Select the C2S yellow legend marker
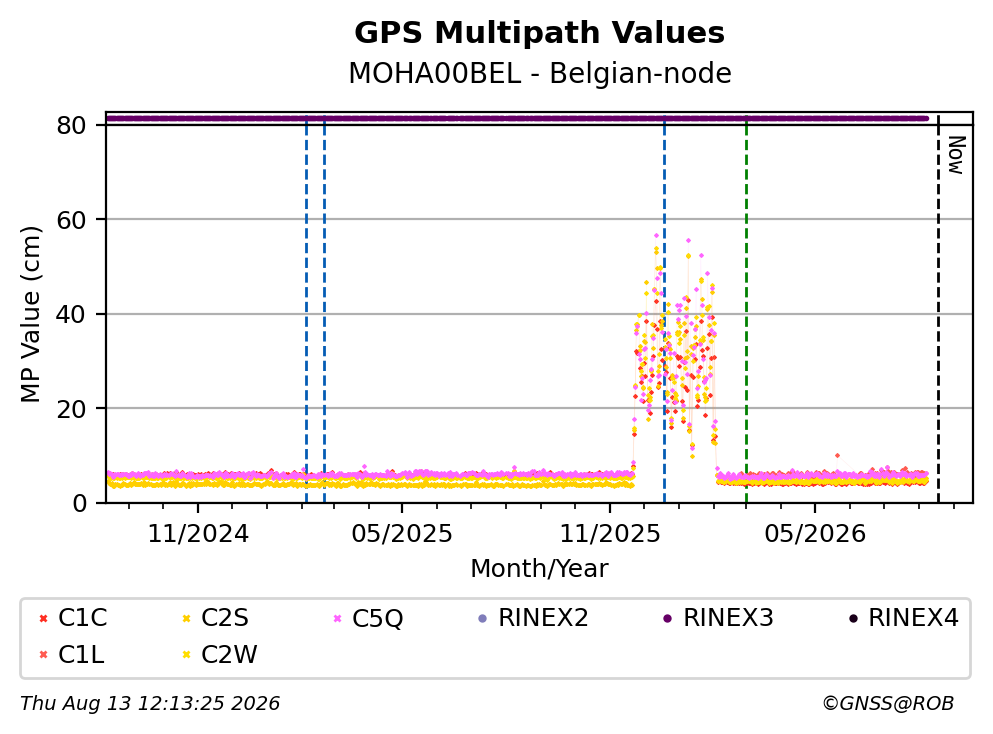 click(186, 619)
